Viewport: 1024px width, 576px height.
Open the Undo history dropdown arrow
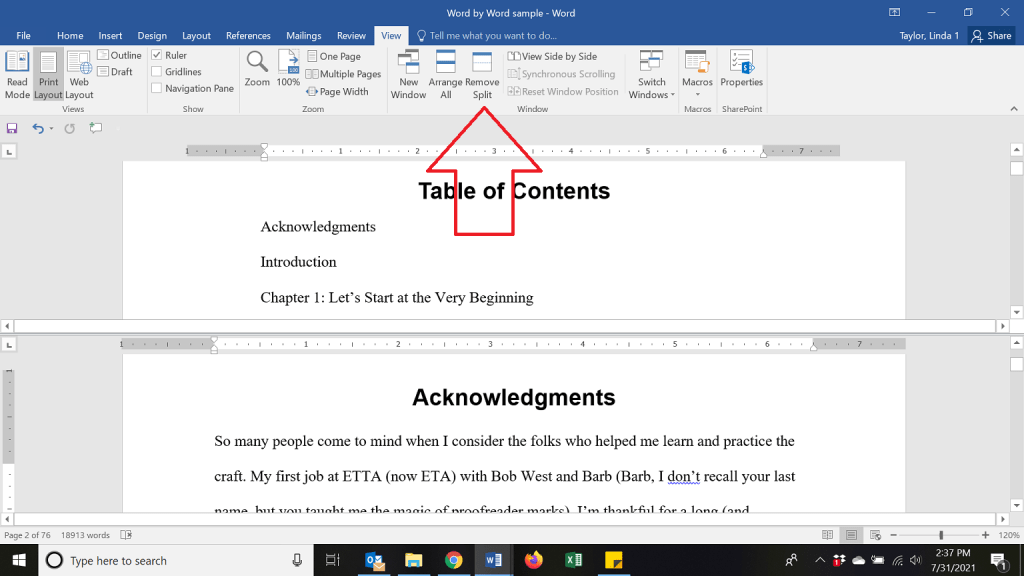pyautogui.click(x=51, y=128)
